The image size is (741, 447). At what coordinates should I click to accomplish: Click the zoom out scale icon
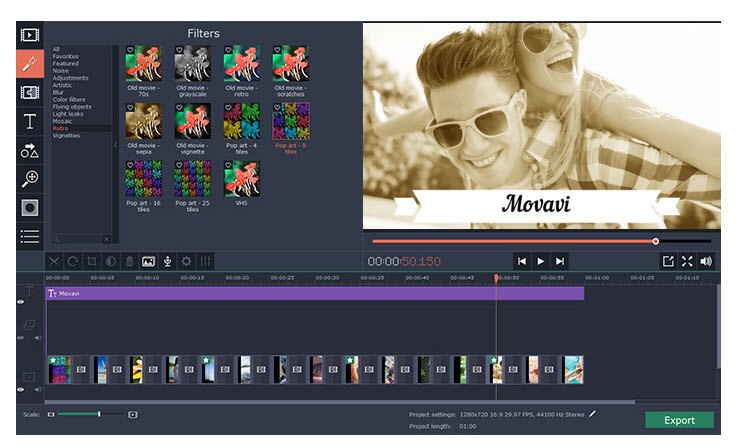tap(51, 414)
